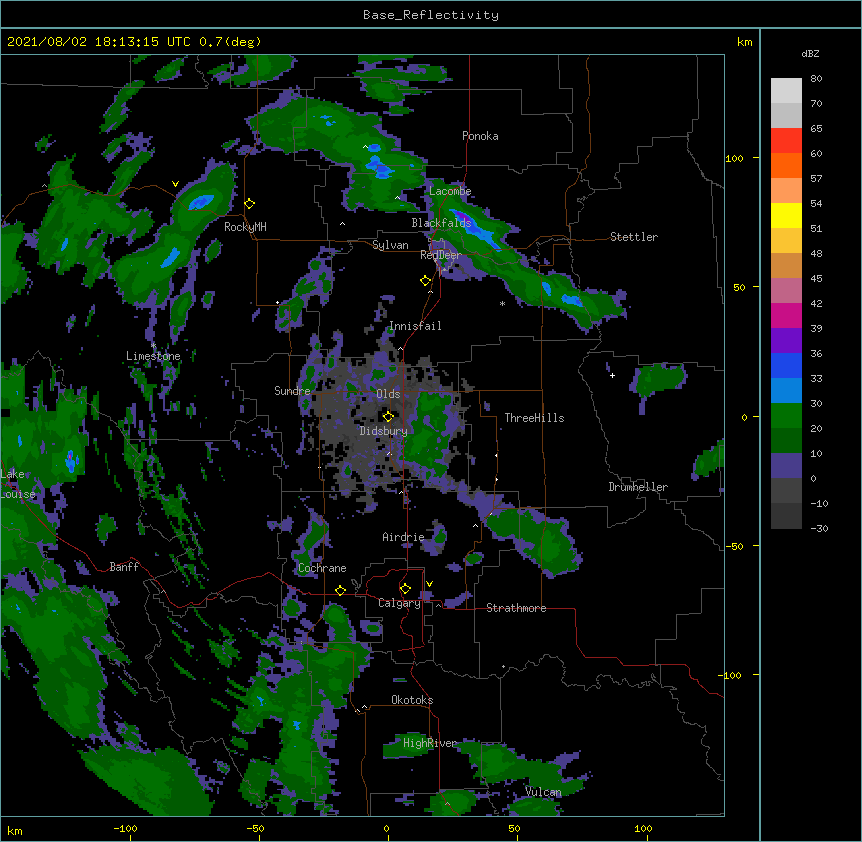Image resolution: width=862 pixels, height=842 pixels.
Task: Click the -50 tick on the vertical km axis
Action: 734,546
